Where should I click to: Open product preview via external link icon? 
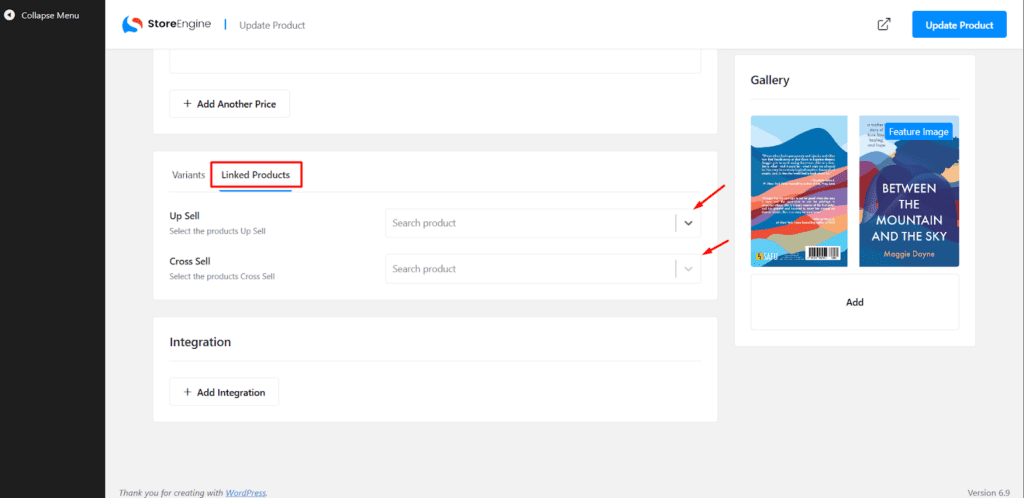[x=884, y=25]
